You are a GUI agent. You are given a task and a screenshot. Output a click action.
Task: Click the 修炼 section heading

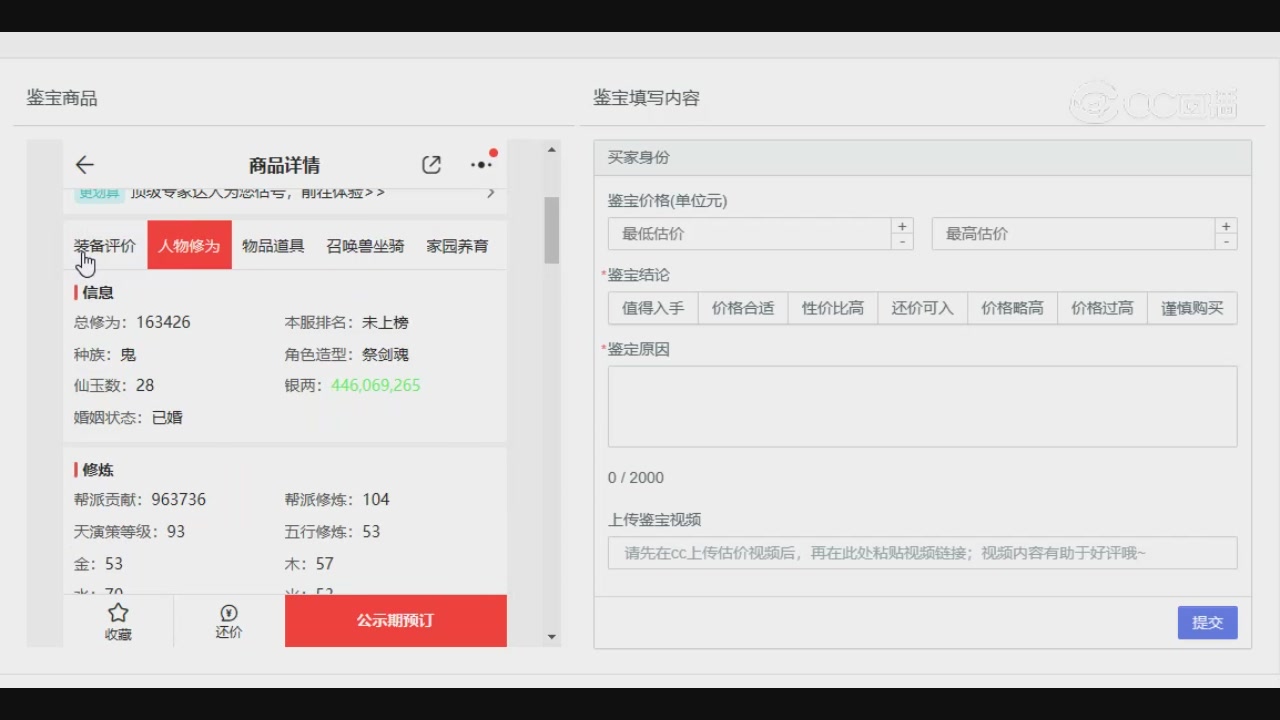(x=98, y=469)
